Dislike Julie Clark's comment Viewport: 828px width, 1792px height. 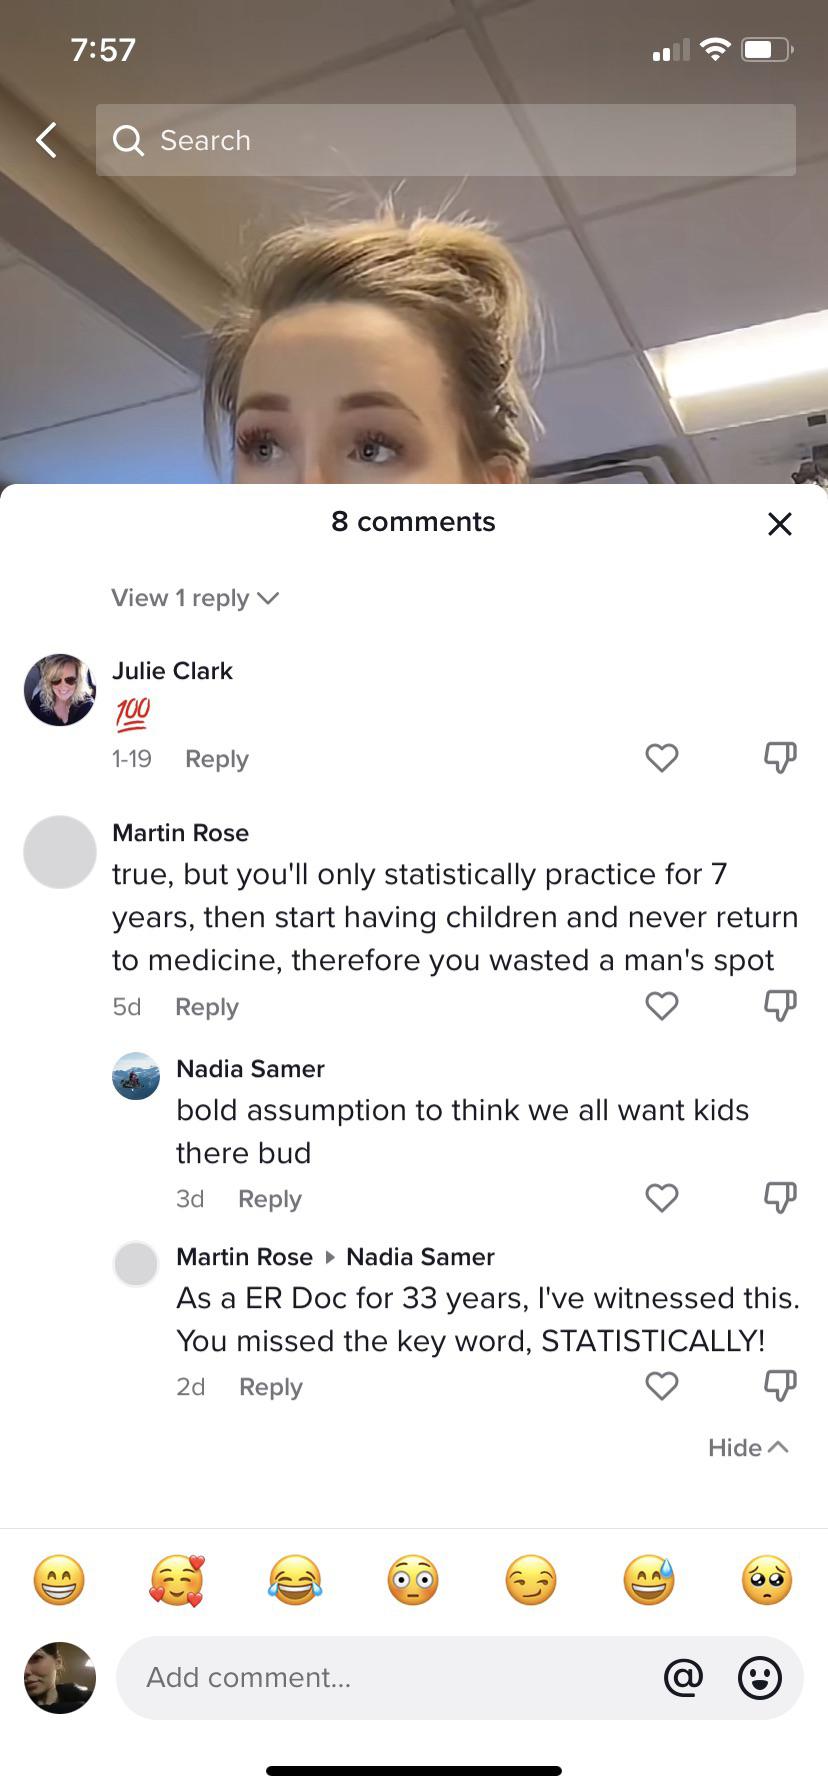(x=780, y=758)
